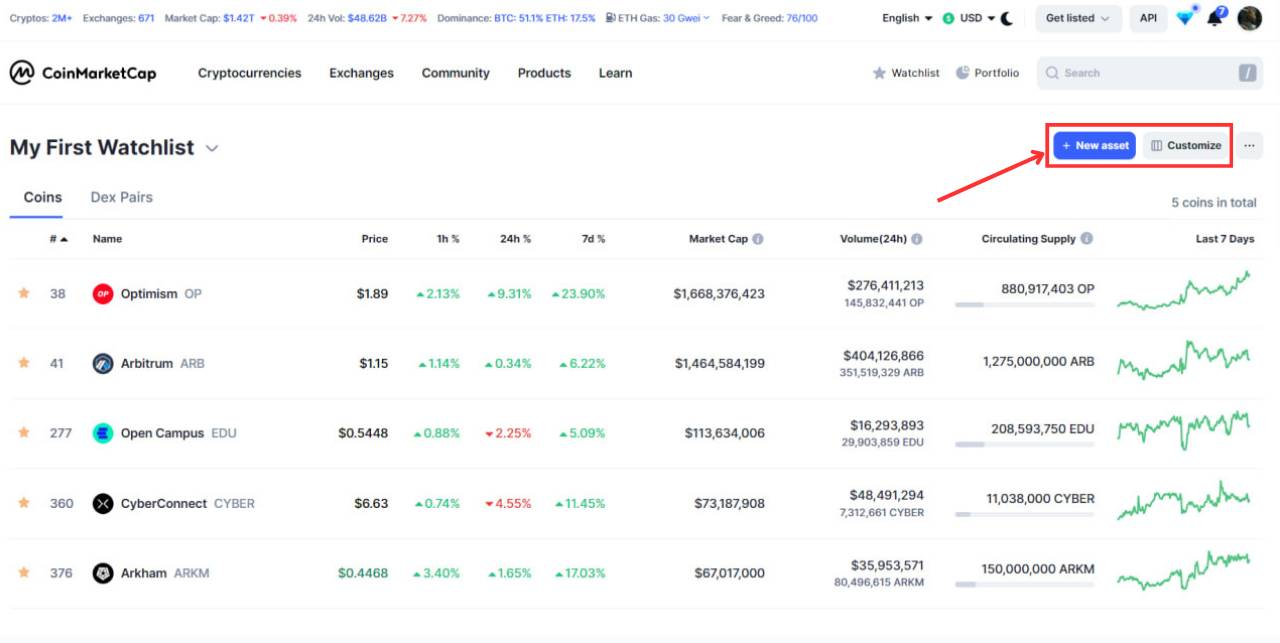Open the Cryptocurrencies menu
The width and height of the screenshot is (1280, 643).
[249, 73]
